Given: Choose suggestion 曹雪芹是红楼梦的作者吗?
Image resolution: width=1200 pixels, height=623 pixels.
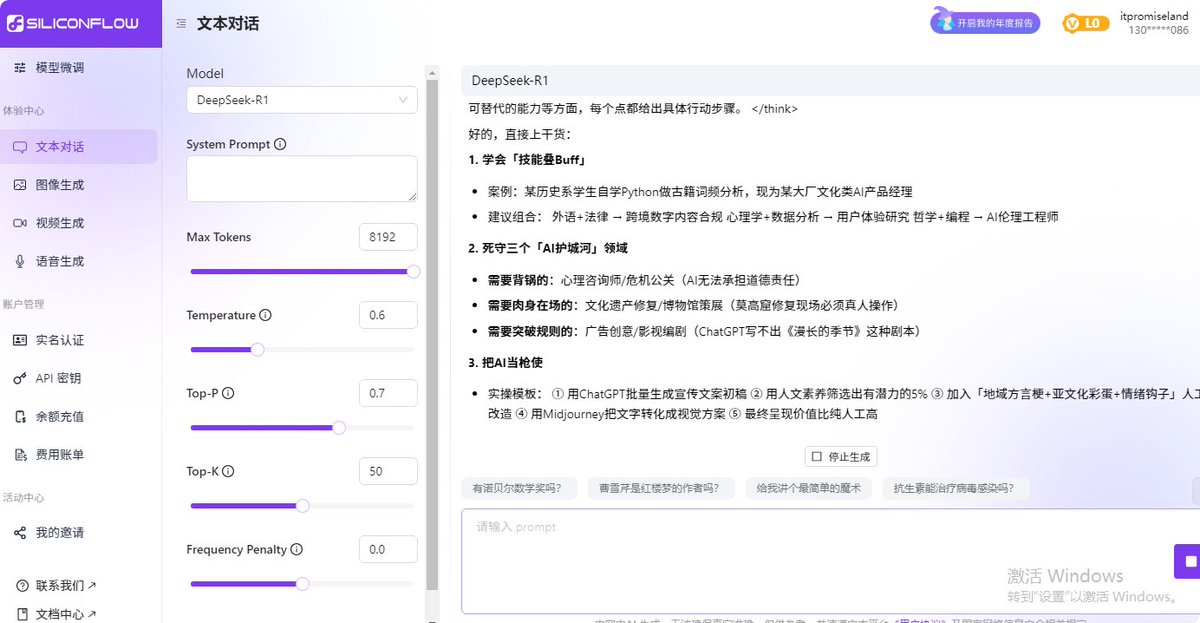Looking at the screenshot, I should 660,489.
